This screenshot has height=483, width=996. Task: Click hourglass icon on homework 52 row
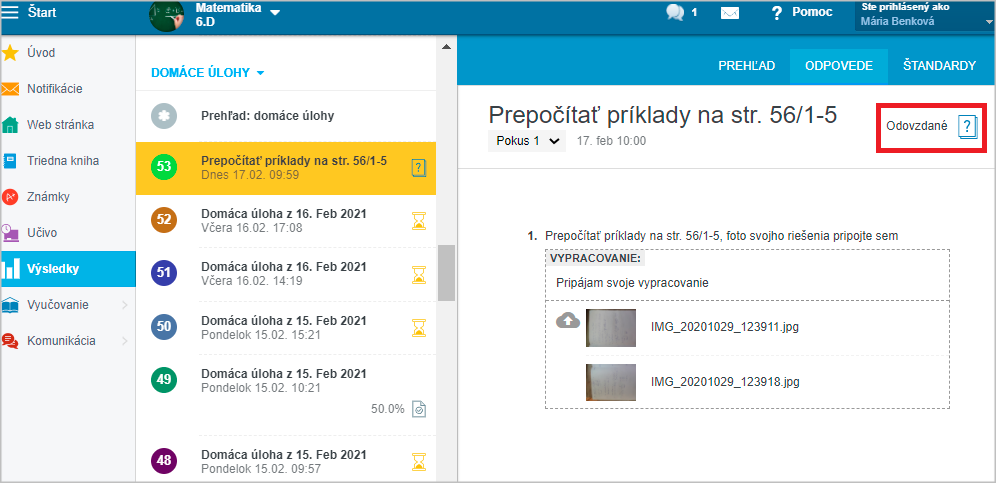click(x=419, y=221)
